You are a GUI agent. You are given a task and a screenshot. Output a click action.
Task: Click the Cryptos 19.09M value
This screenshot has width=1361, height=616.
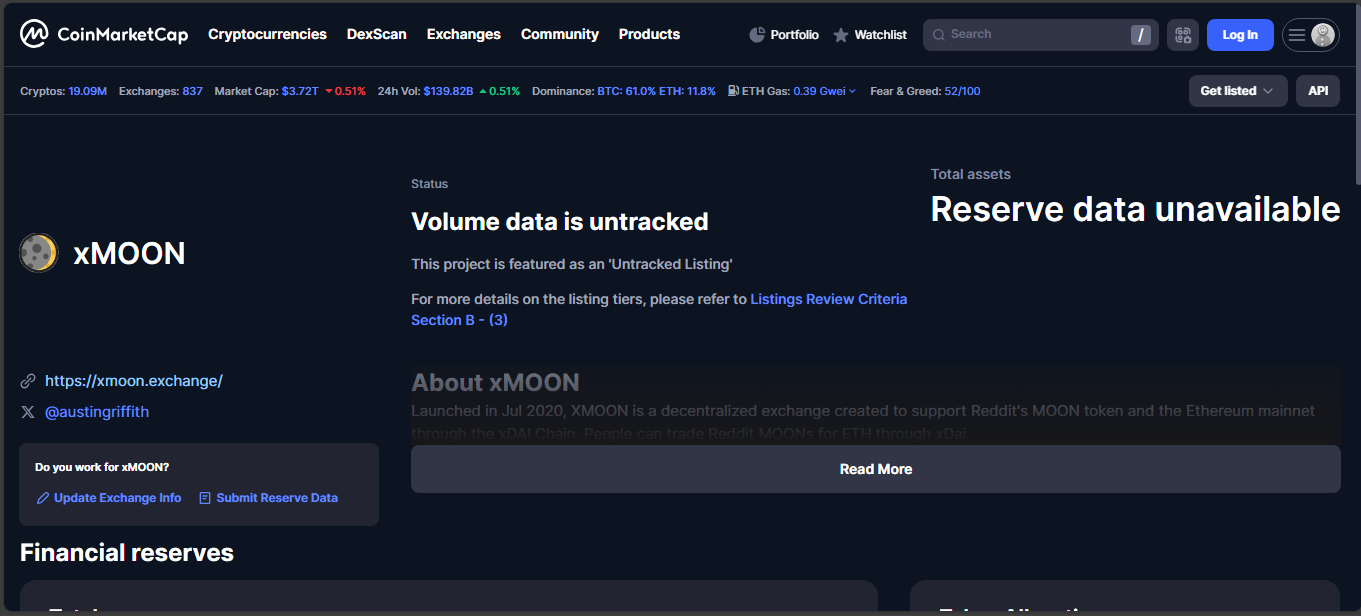pyautogui.click(x=87, y=91)
